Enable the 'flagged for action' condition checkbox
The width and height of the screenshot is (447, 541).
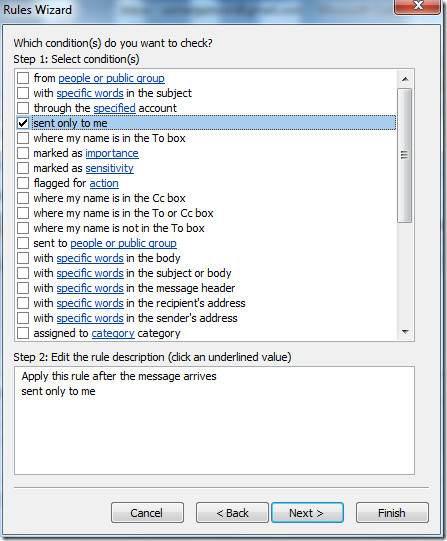(x=23, y=183)
